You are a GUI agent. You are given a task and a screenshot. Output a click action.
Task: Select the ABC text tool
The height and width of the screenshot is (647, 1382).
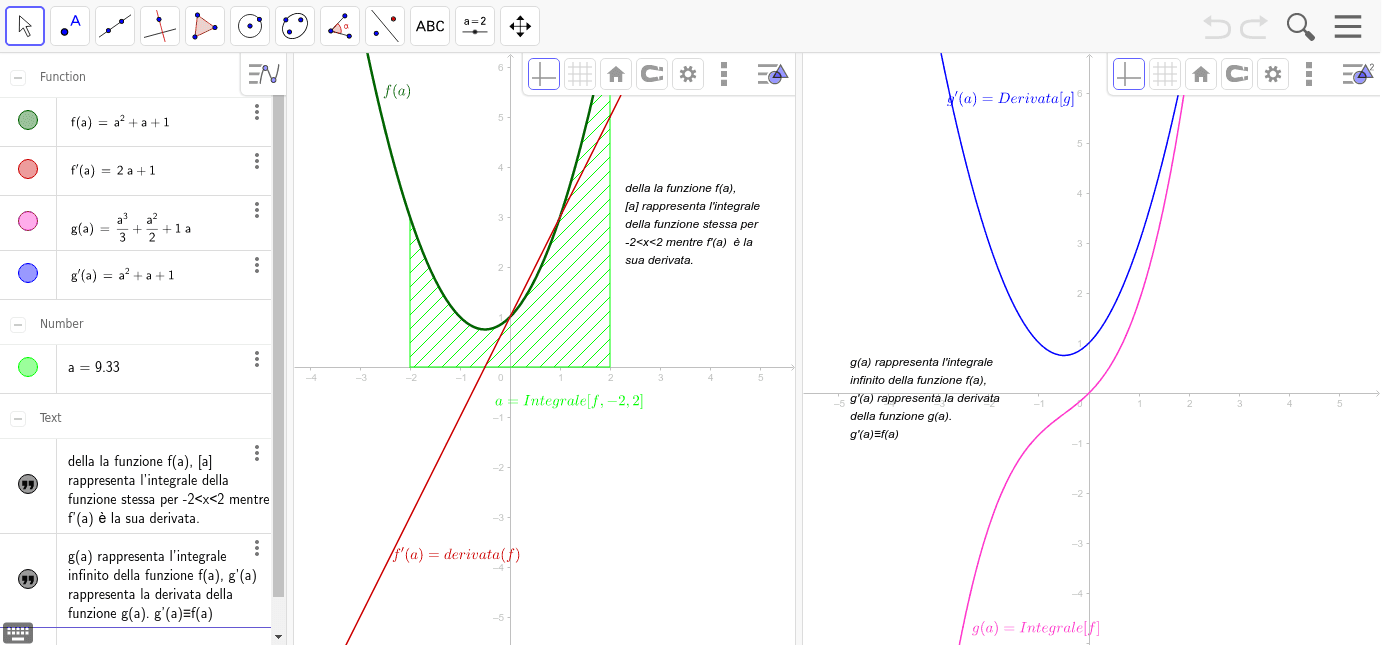point(430,26)
